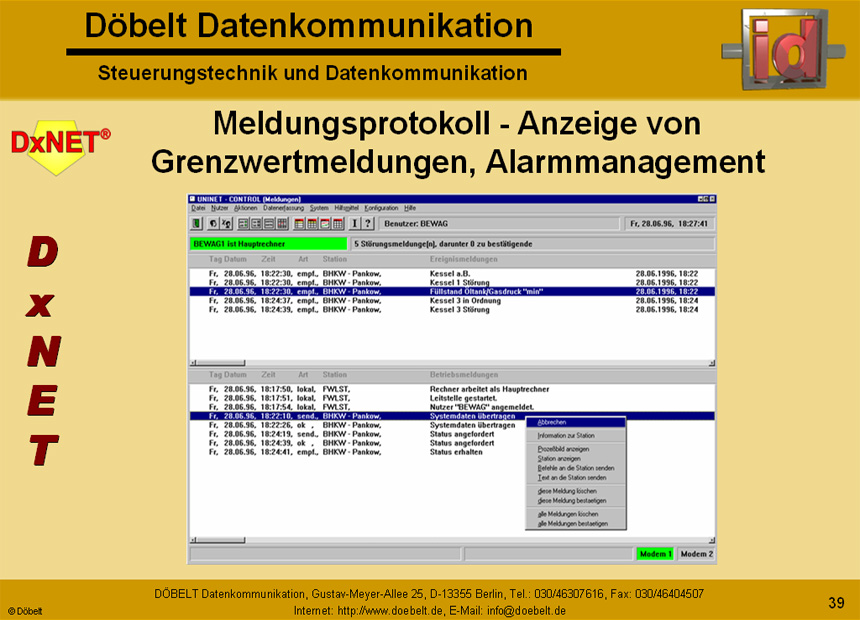Select the 'Leitstelle gestartet.' message row
The width and height of the screenshot is (860, 620).
click(452, 398)
